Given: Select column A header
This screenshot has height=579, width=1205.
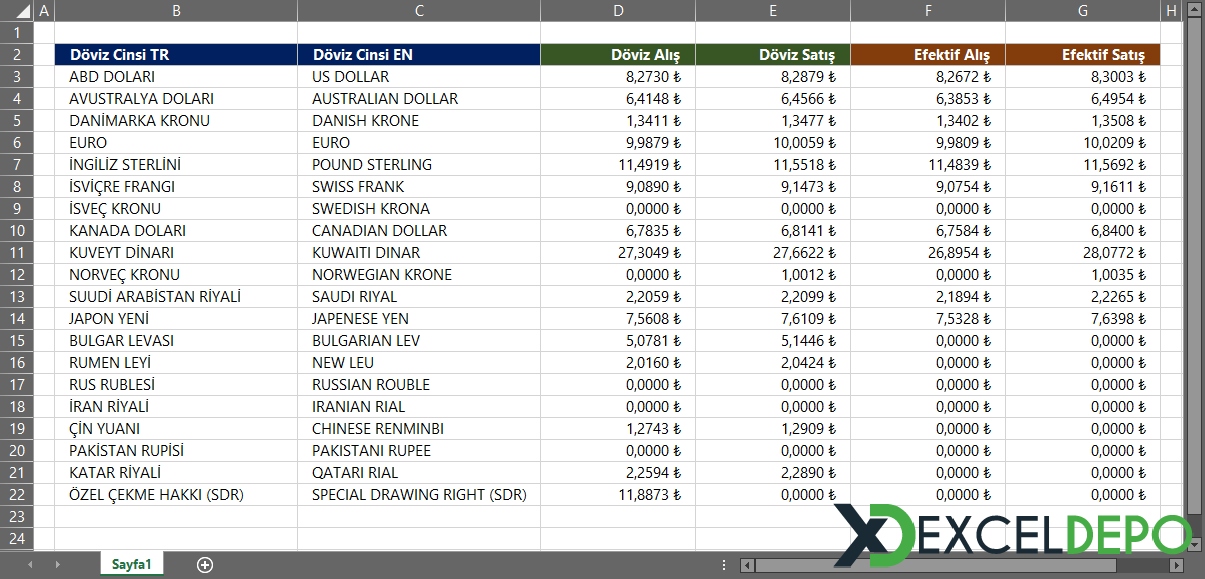Looking at the screenshot, I should tap(44, 11).
